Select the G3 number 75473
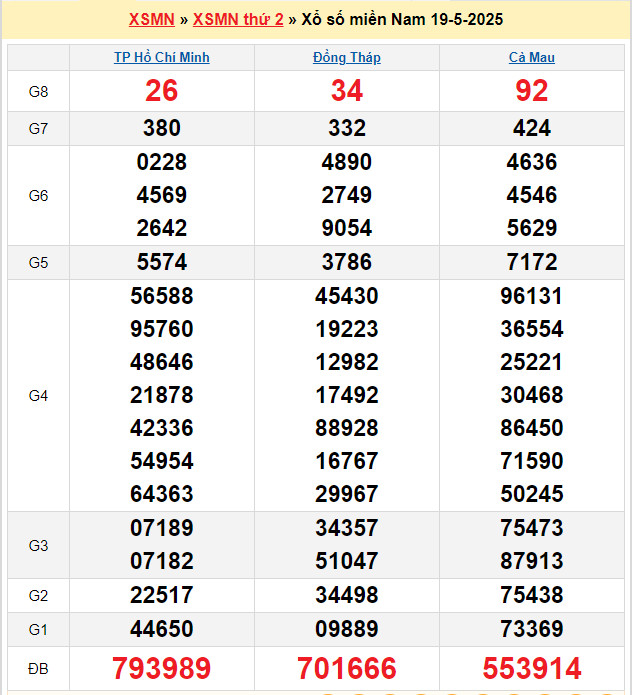Viewport: 632px width, 695px height. pyautogui.click(x=532, y=528)
